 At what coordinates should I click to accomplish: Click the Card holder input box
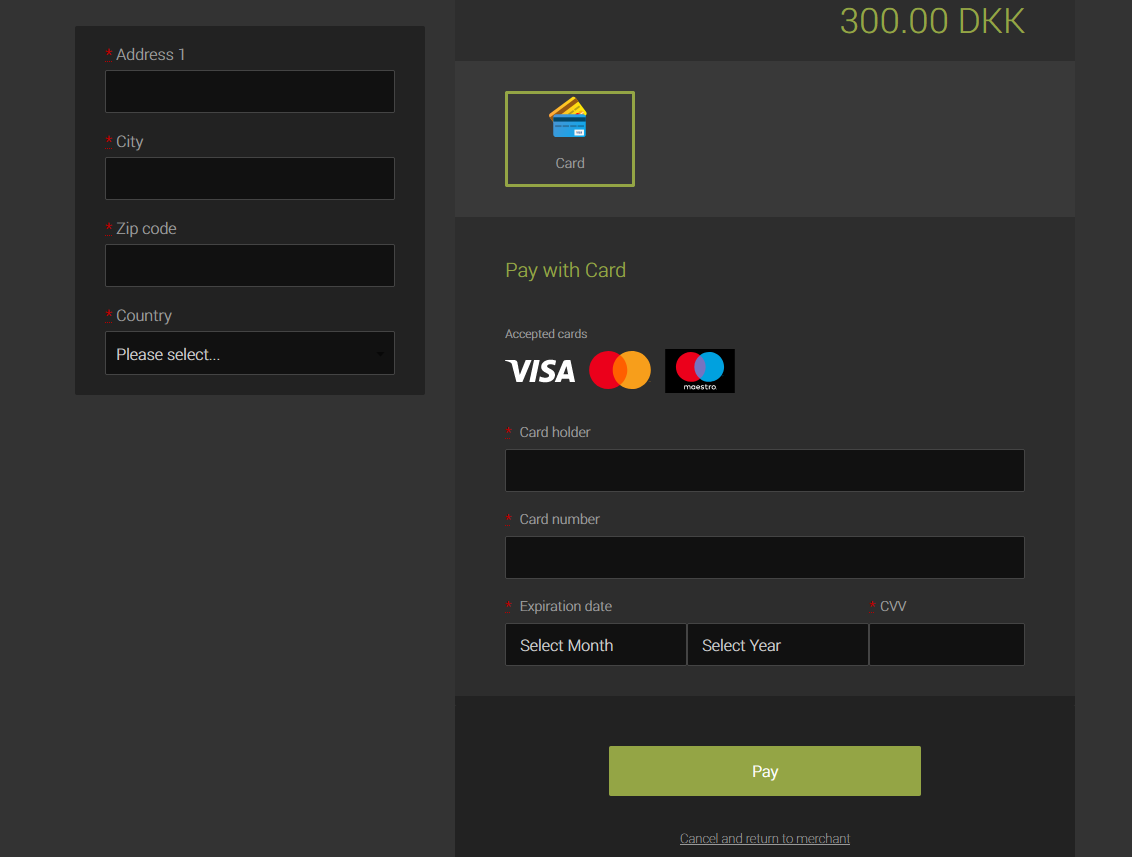pos(764,471)
